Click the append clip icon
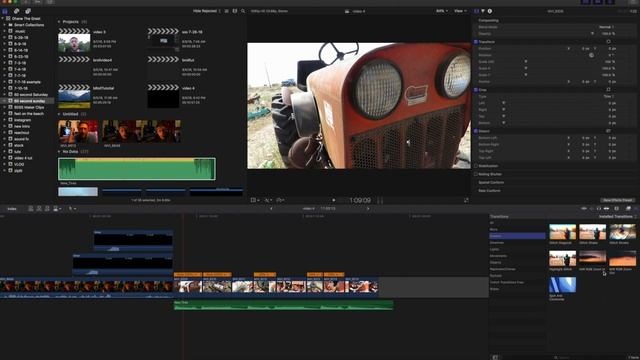This screenshot has height=360, width=640. click(x=47, y=209)
